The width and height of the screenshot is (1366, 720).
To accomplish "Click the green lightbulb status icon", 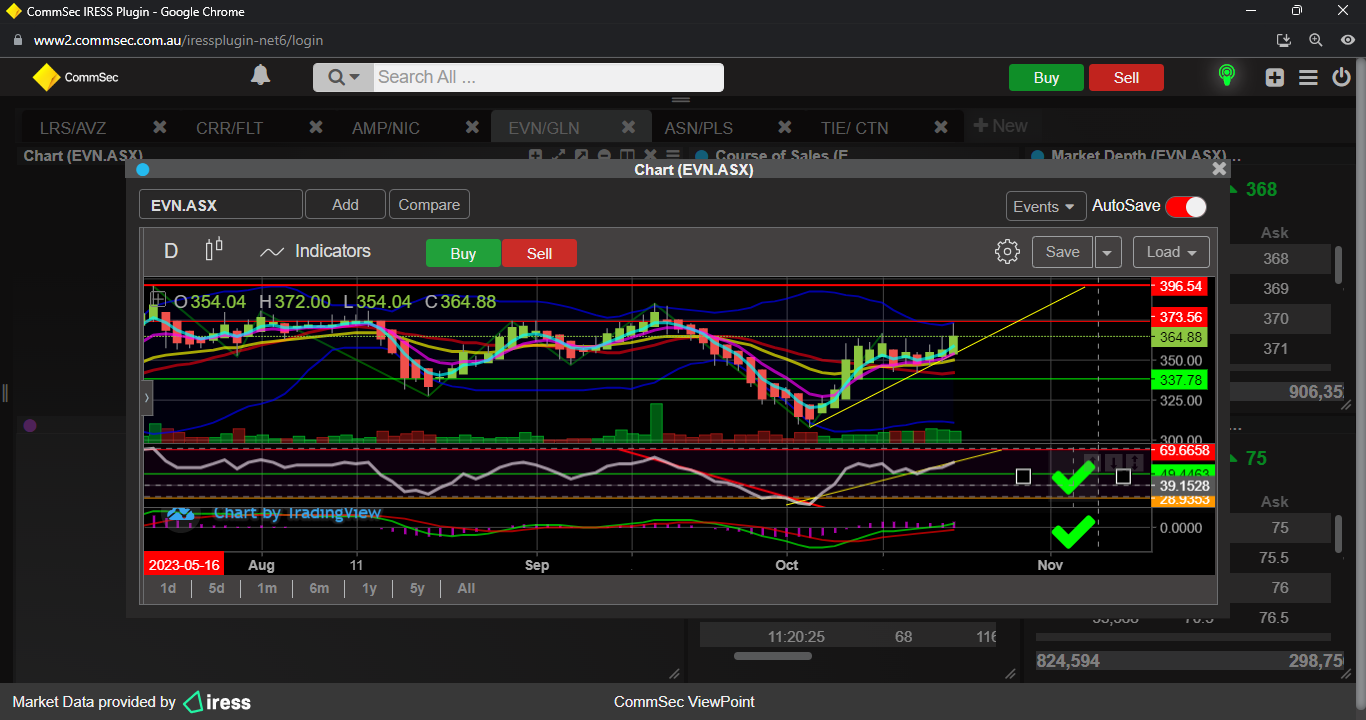I will pos(1226,76).
